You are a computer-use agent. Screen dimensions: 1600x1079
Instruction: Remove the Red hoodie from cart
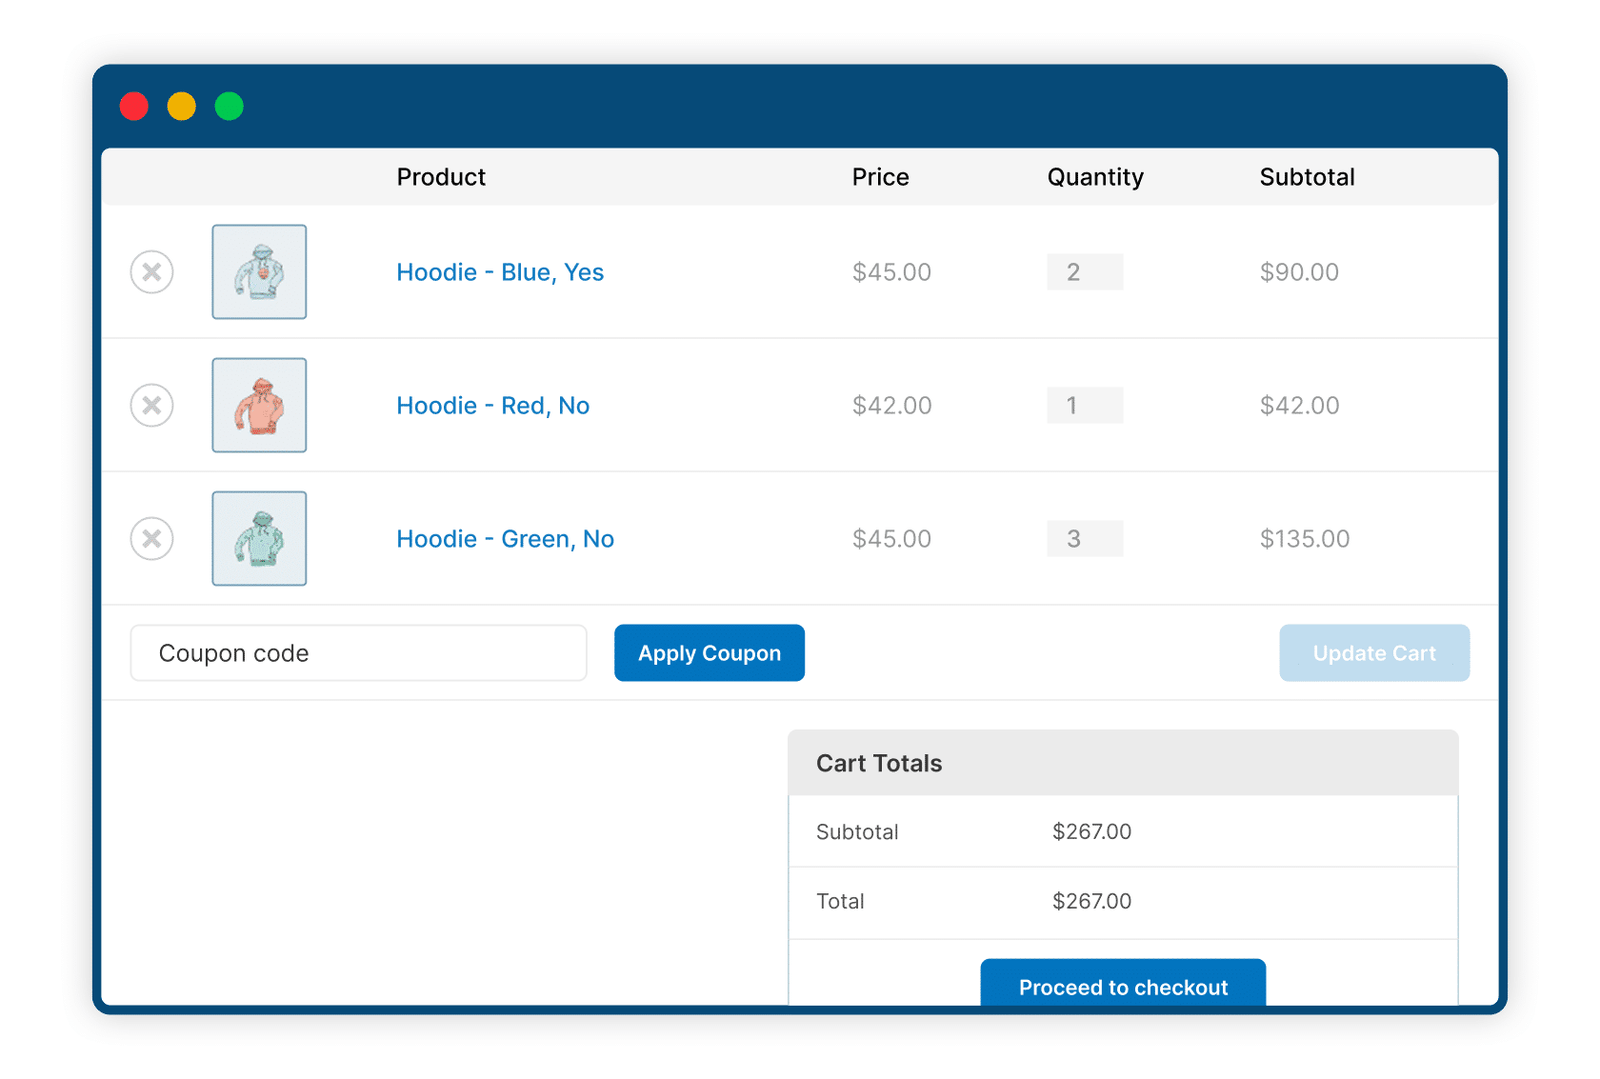point(152,405)
